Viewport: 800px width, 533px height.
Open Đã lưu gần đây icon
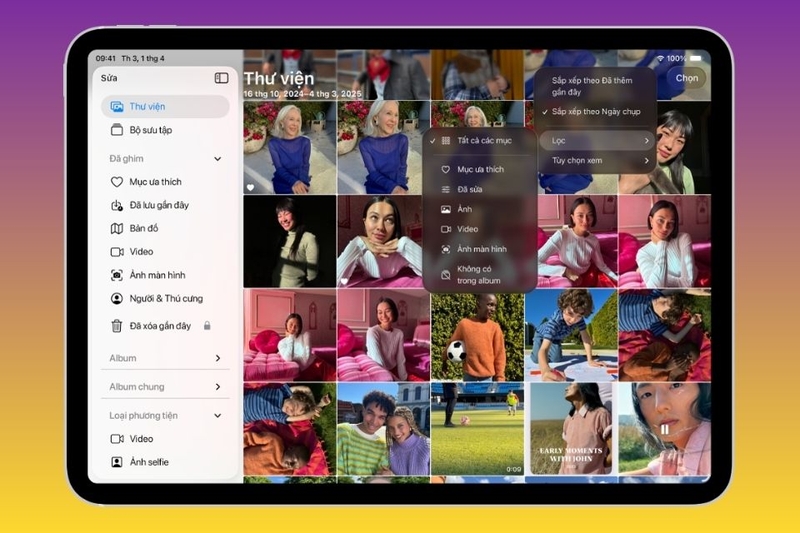point(117,206)
